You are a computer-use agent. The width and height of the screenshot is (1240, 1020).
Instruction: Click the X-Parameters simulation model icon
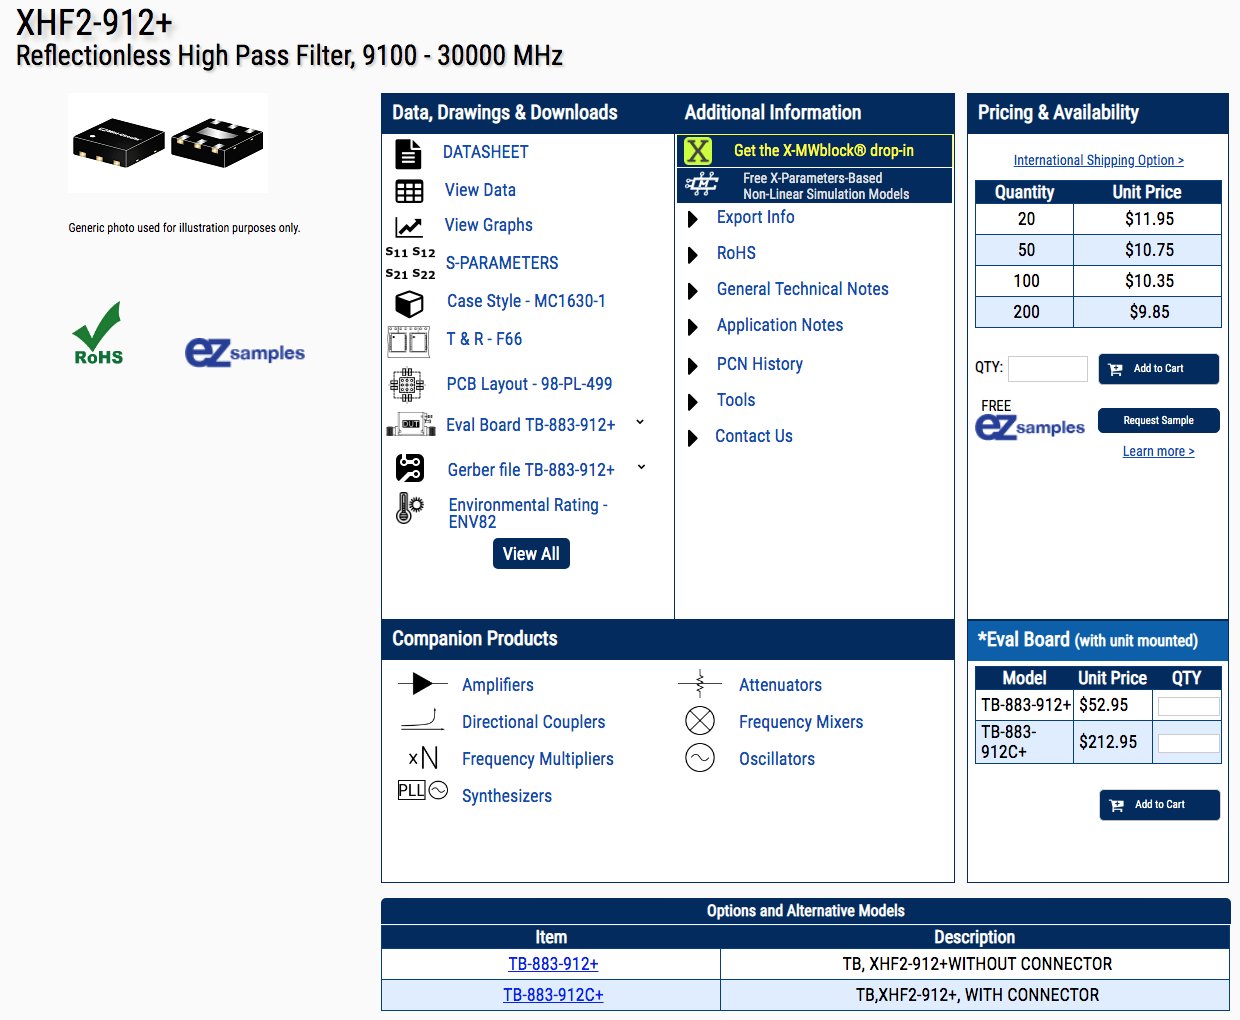702,184
